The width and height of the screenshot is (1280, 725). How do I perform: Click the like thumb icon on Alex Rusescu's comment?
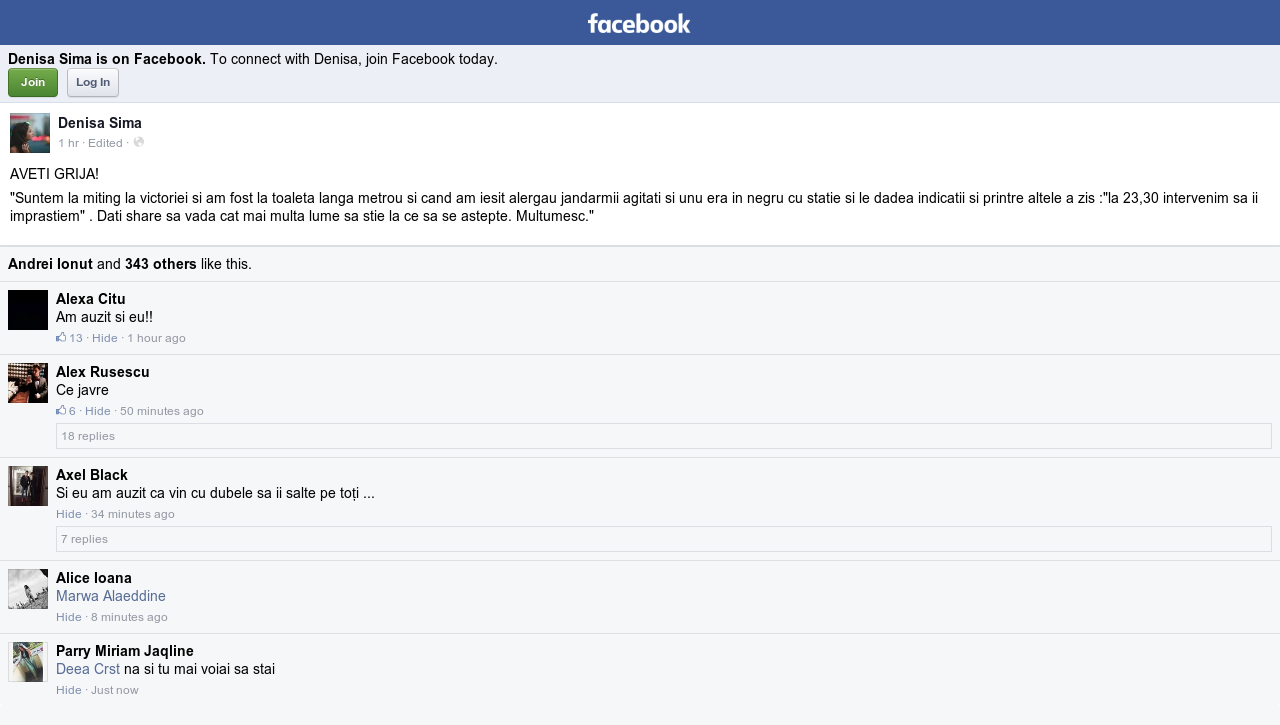(61, 410)
